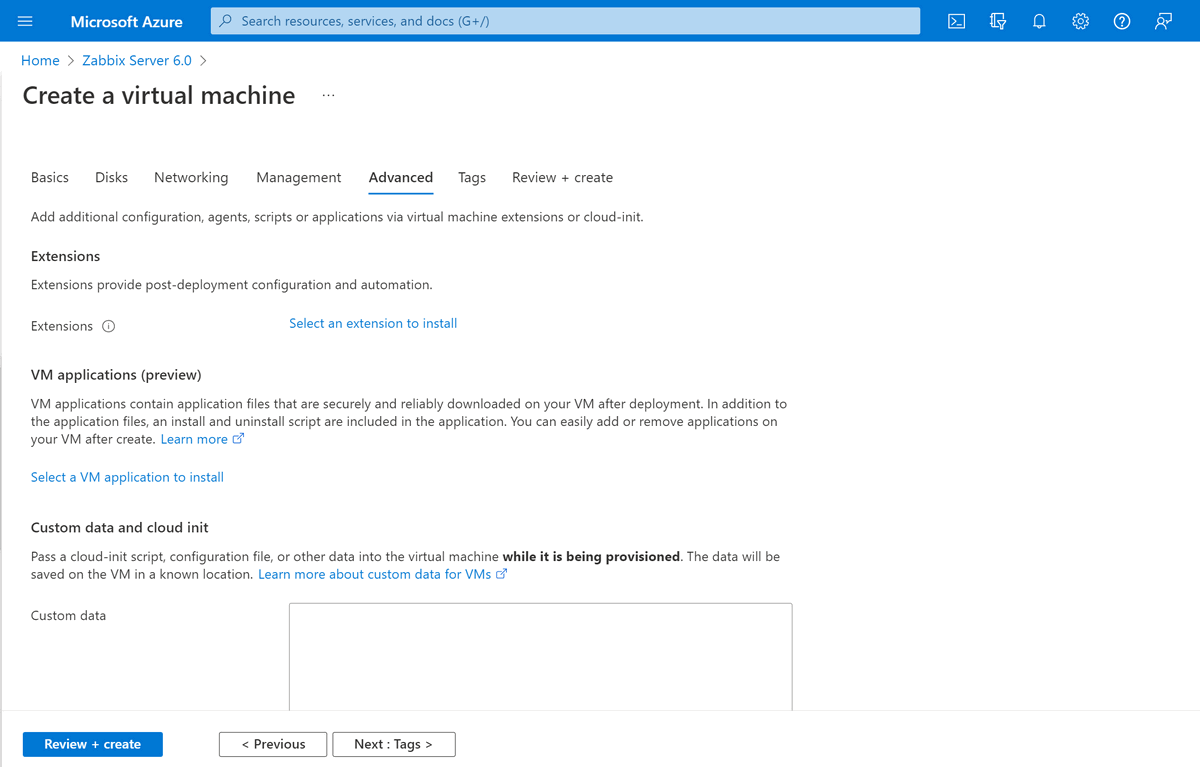
Task: Click the Create a virtual machine heading
Action: coord(159,96)
